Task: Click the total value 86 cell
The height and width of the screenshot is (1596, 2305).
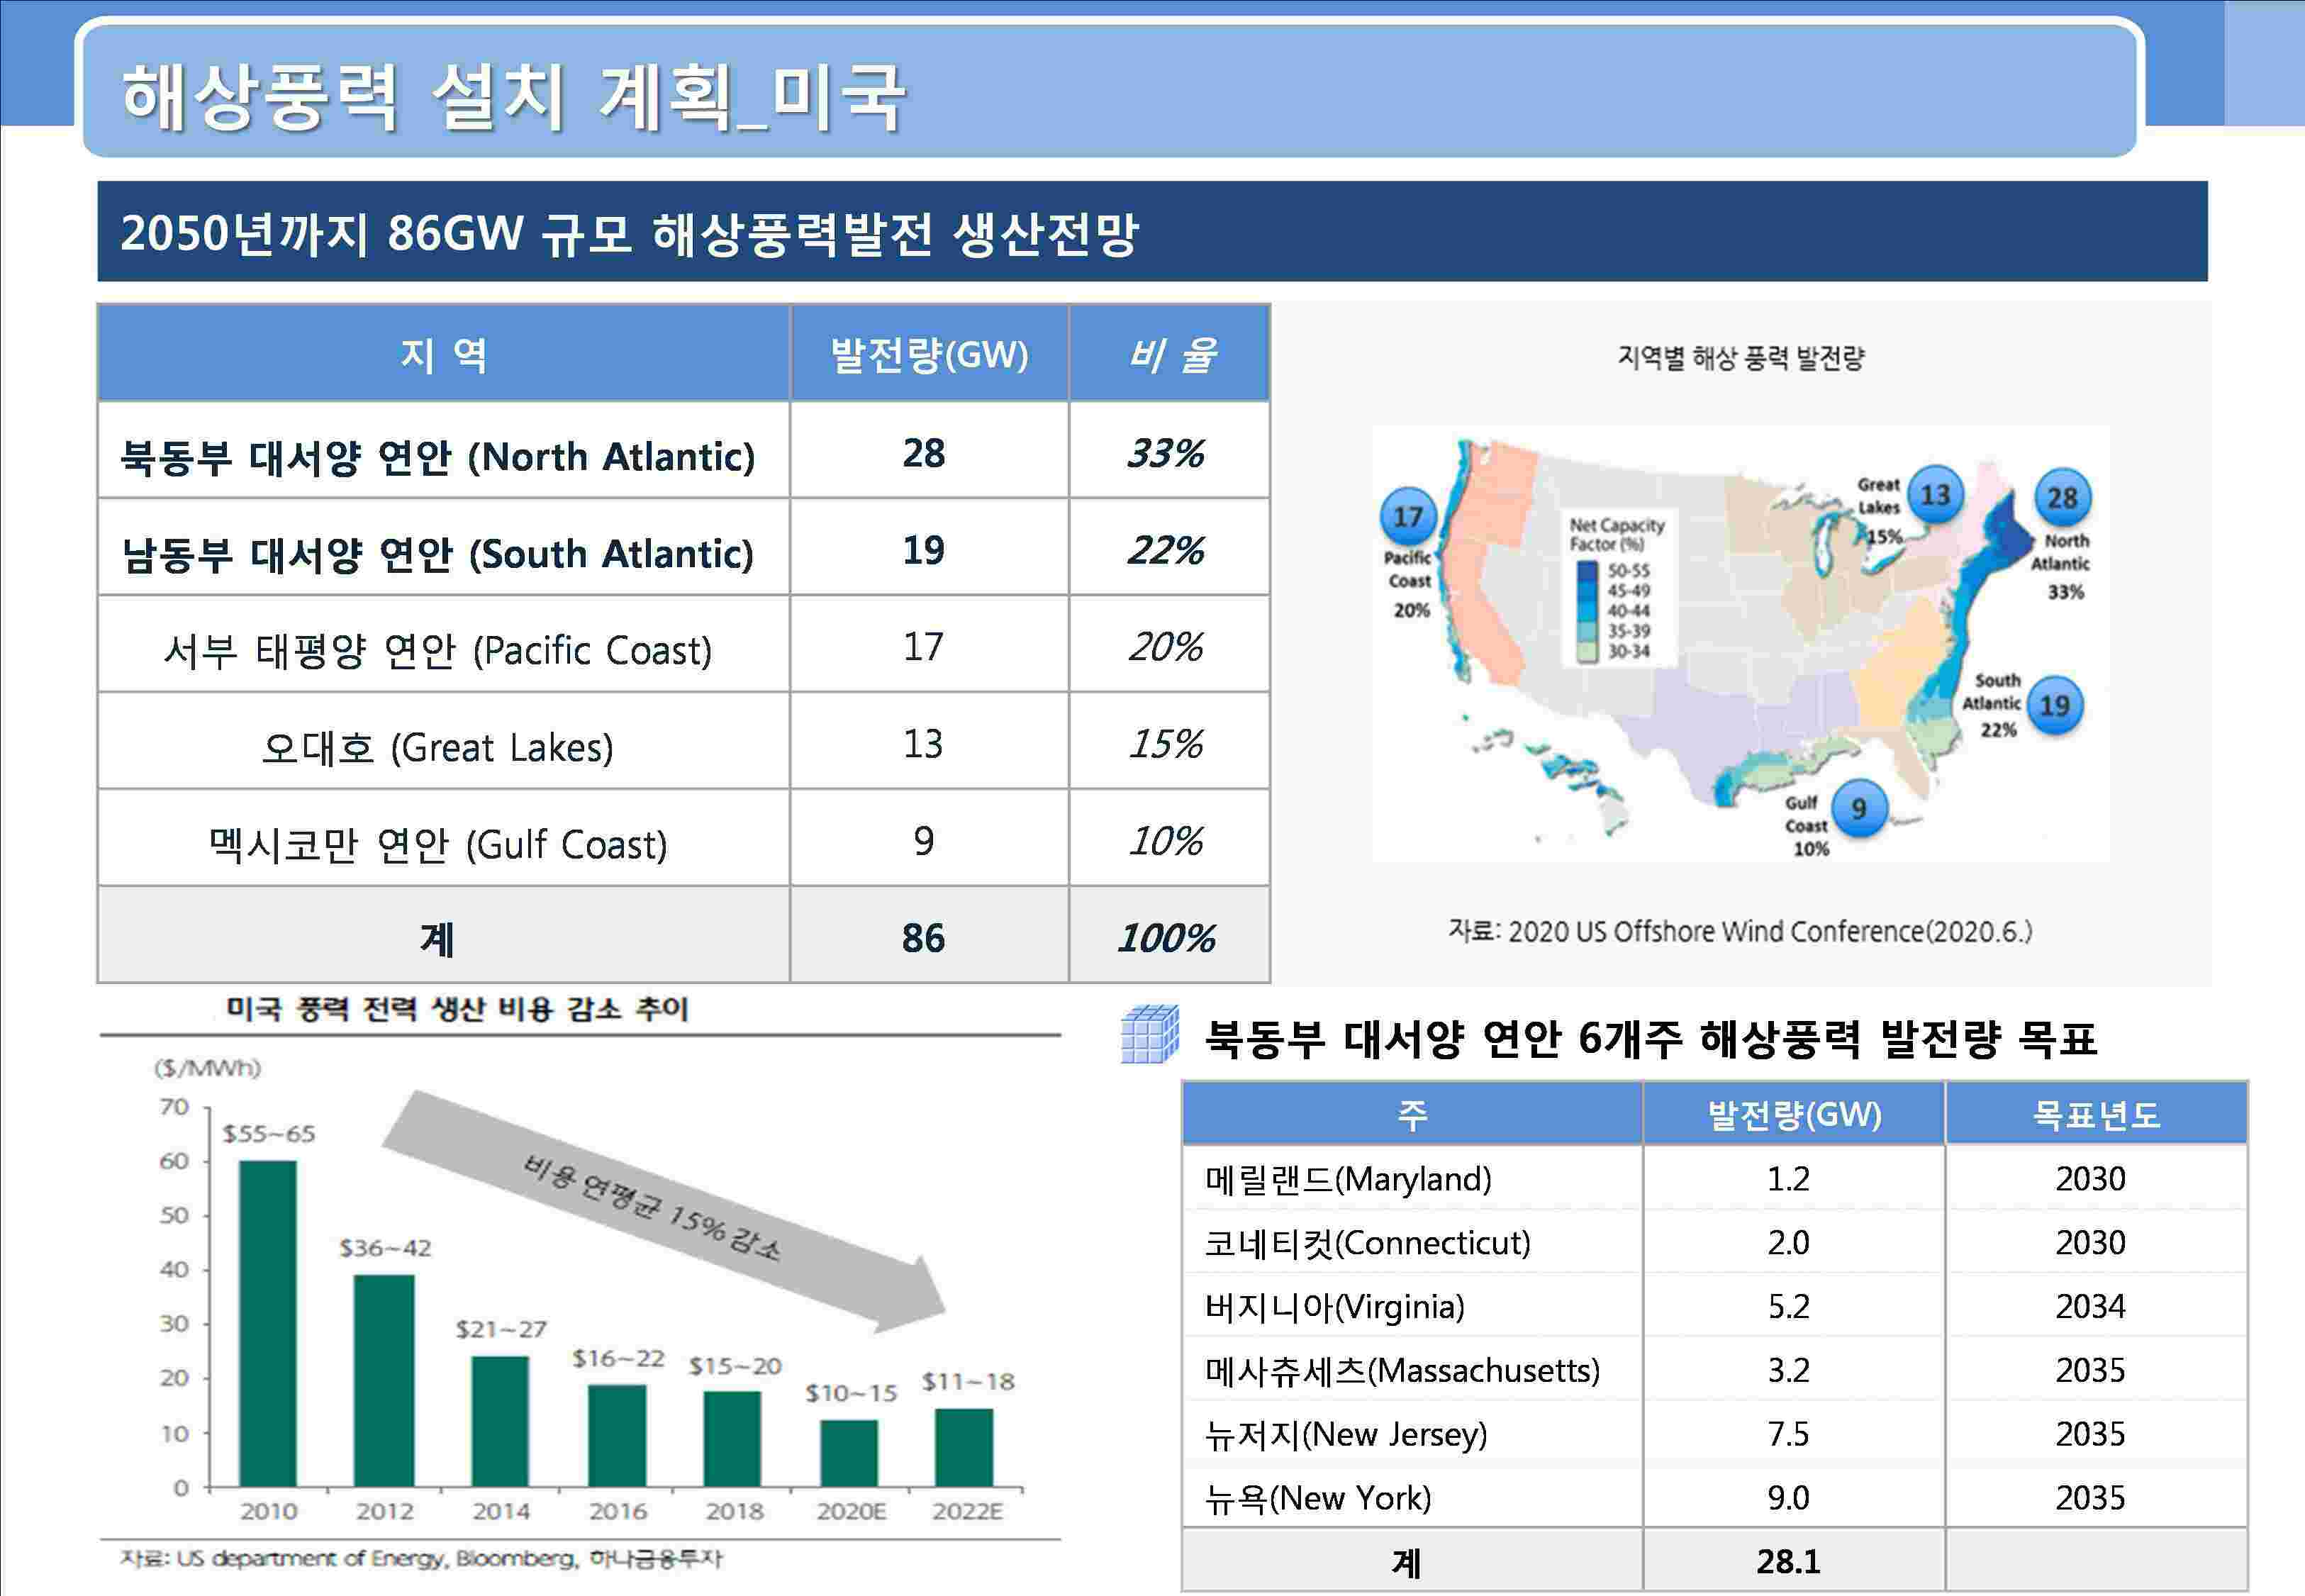Action: pos(923,938)
